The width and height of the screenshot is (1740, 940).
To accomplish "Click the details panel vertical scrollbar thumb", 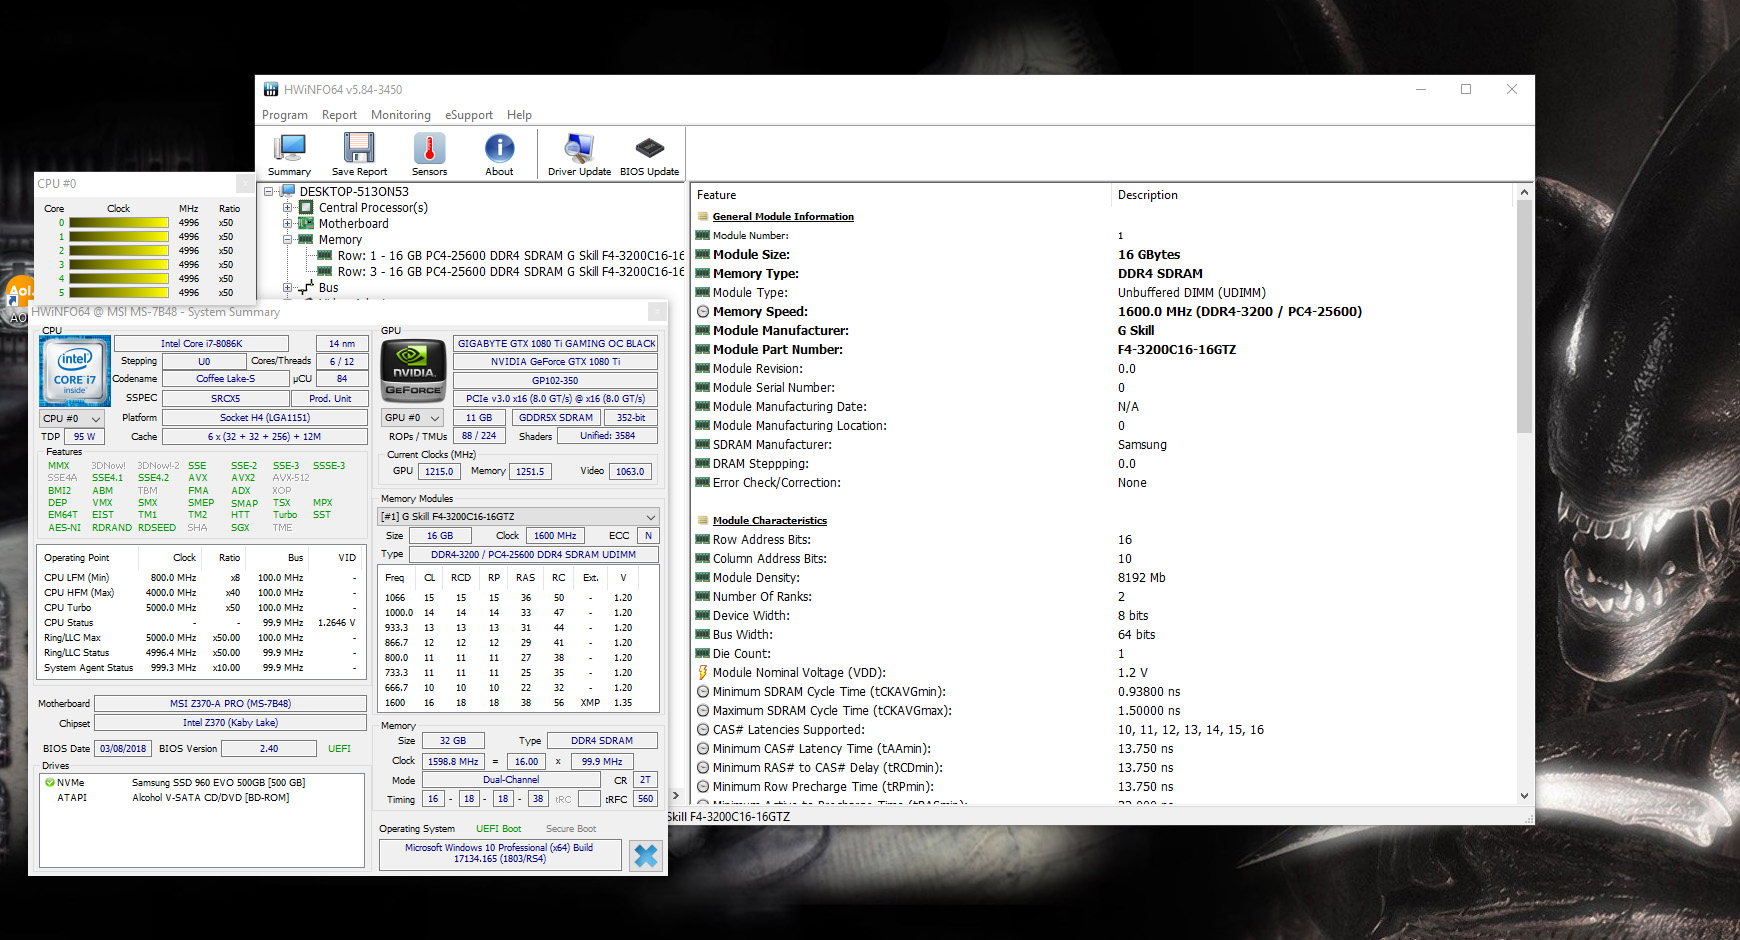I will click(1524, 316).
